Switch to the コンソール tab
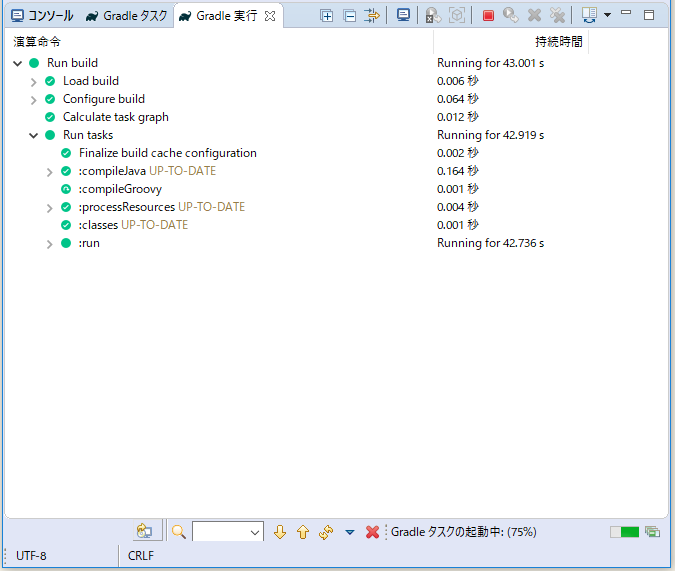The width and height of the screenshot is (675, 571). point(42,16)
